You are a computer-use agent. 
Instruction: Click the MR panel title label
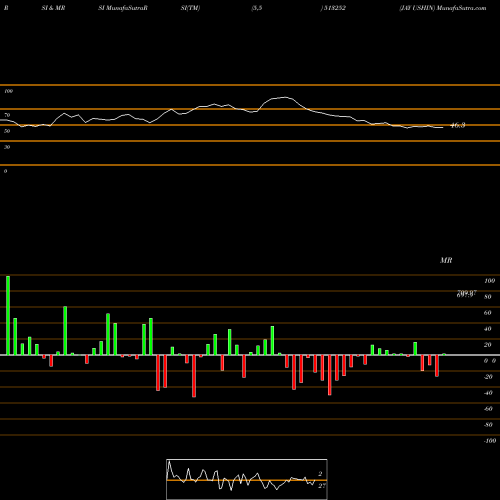click(x=446, y=260)
